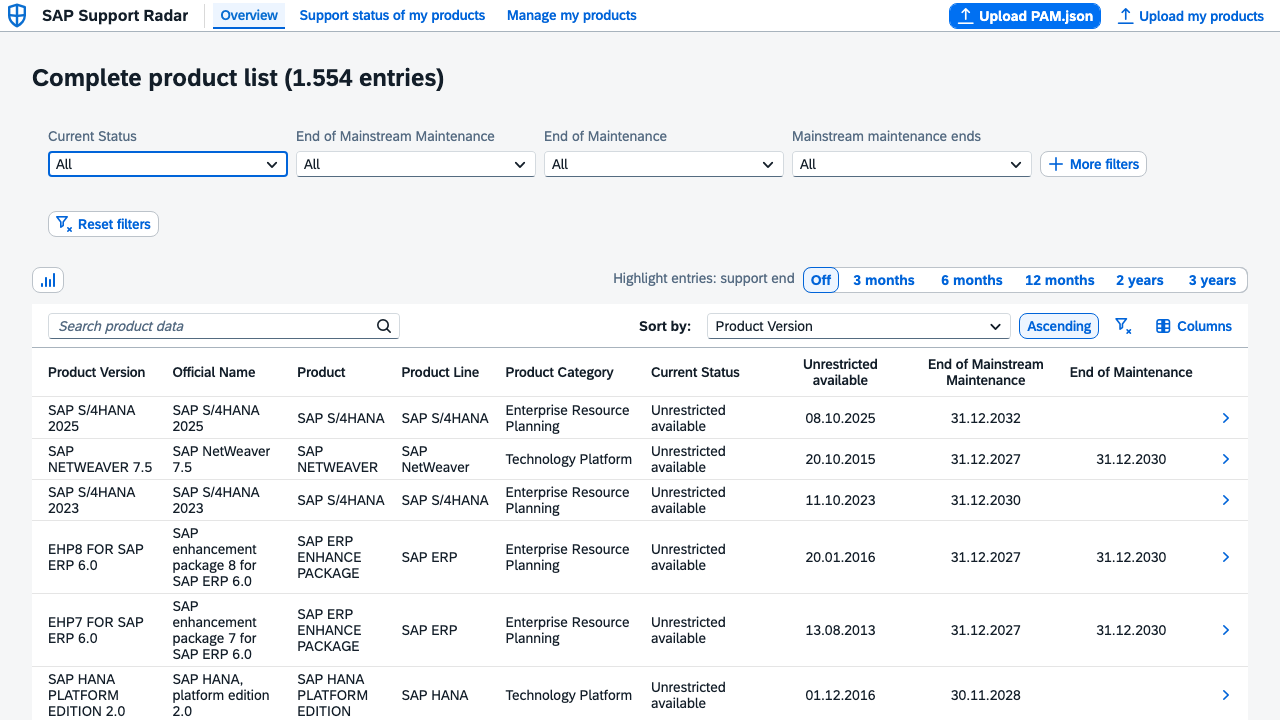Open details arrow for SAP S/4HANA 2025
The image size is (1280, 720).
coord(1226,418)
